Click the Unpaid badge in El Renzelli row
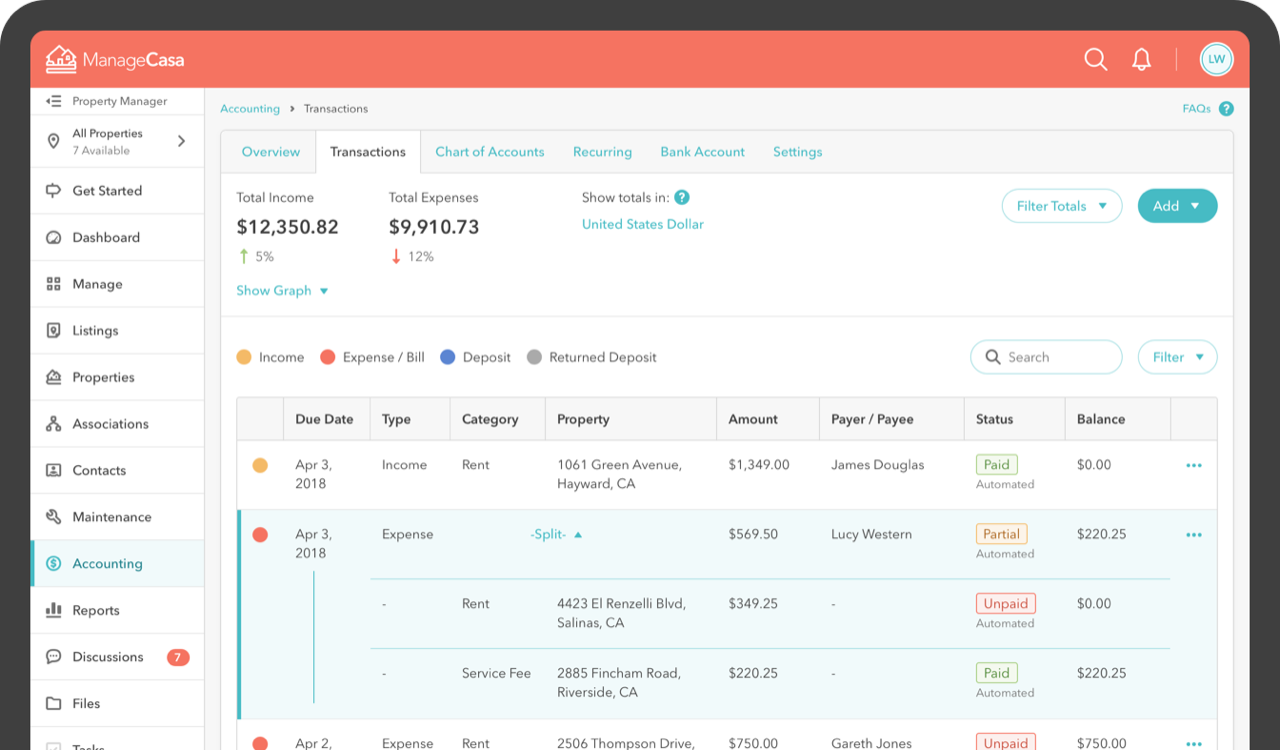This screenshot has width=1280, height=750. 1006,603
